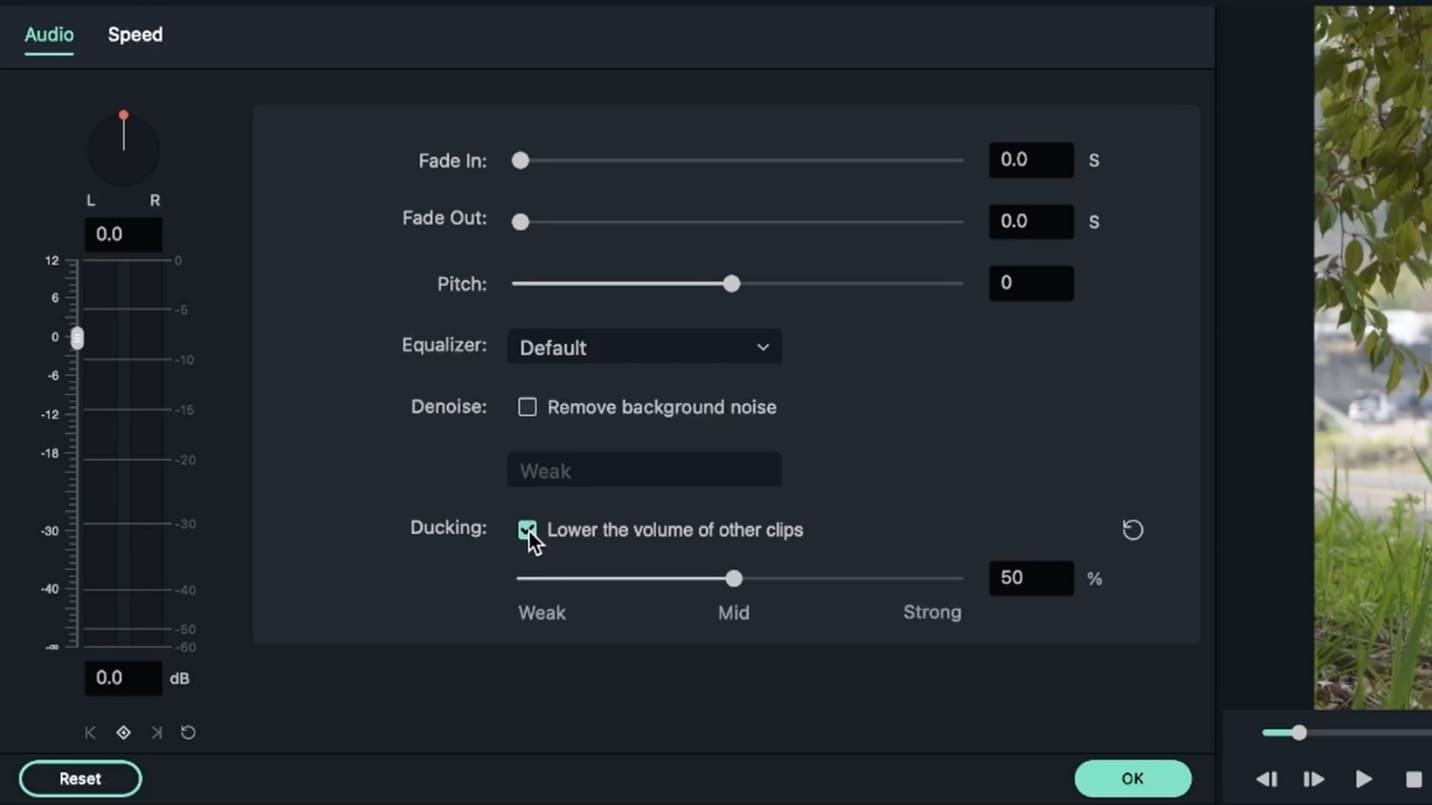Click the preview progress bar handle
1432x805 pixels.
(1299, 733)
